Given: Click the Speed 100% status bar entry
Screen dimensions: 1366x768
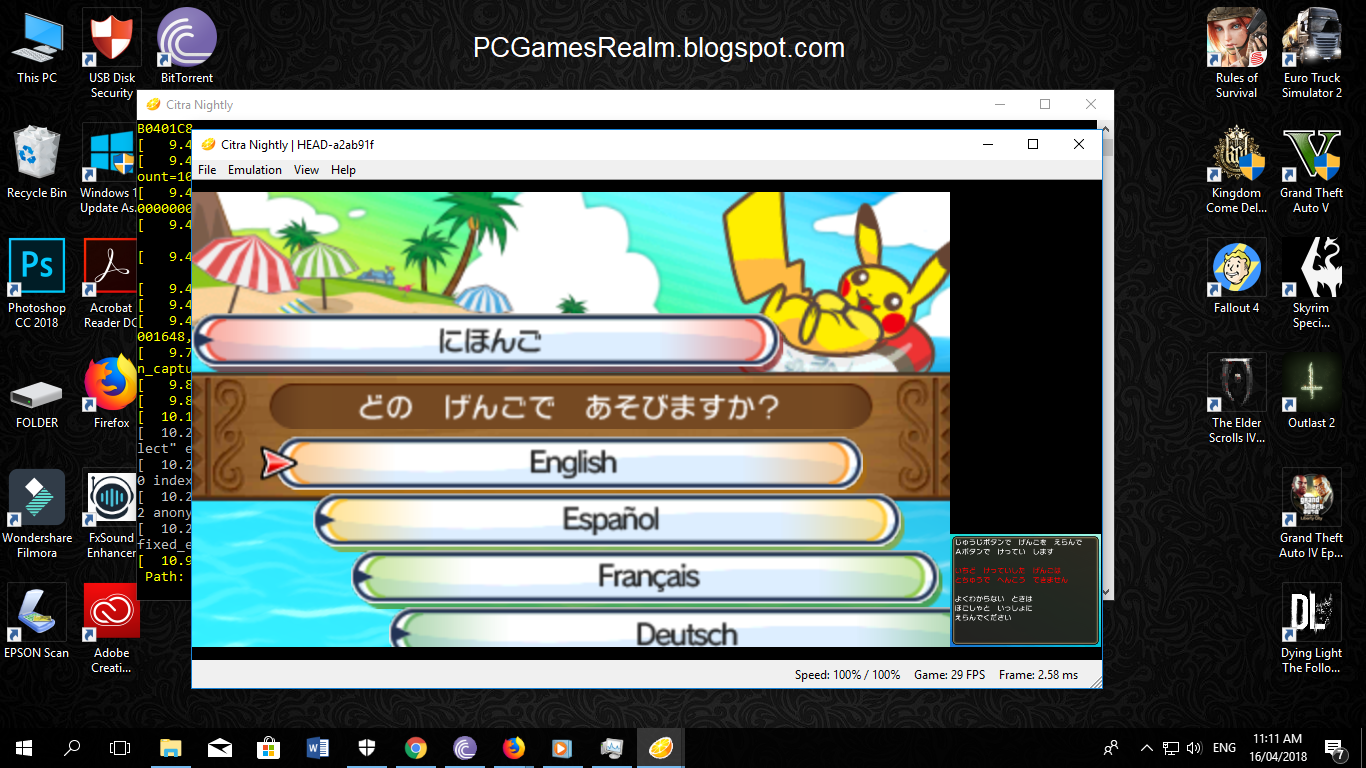Looking at the screenshot, I should pos(848,675).
